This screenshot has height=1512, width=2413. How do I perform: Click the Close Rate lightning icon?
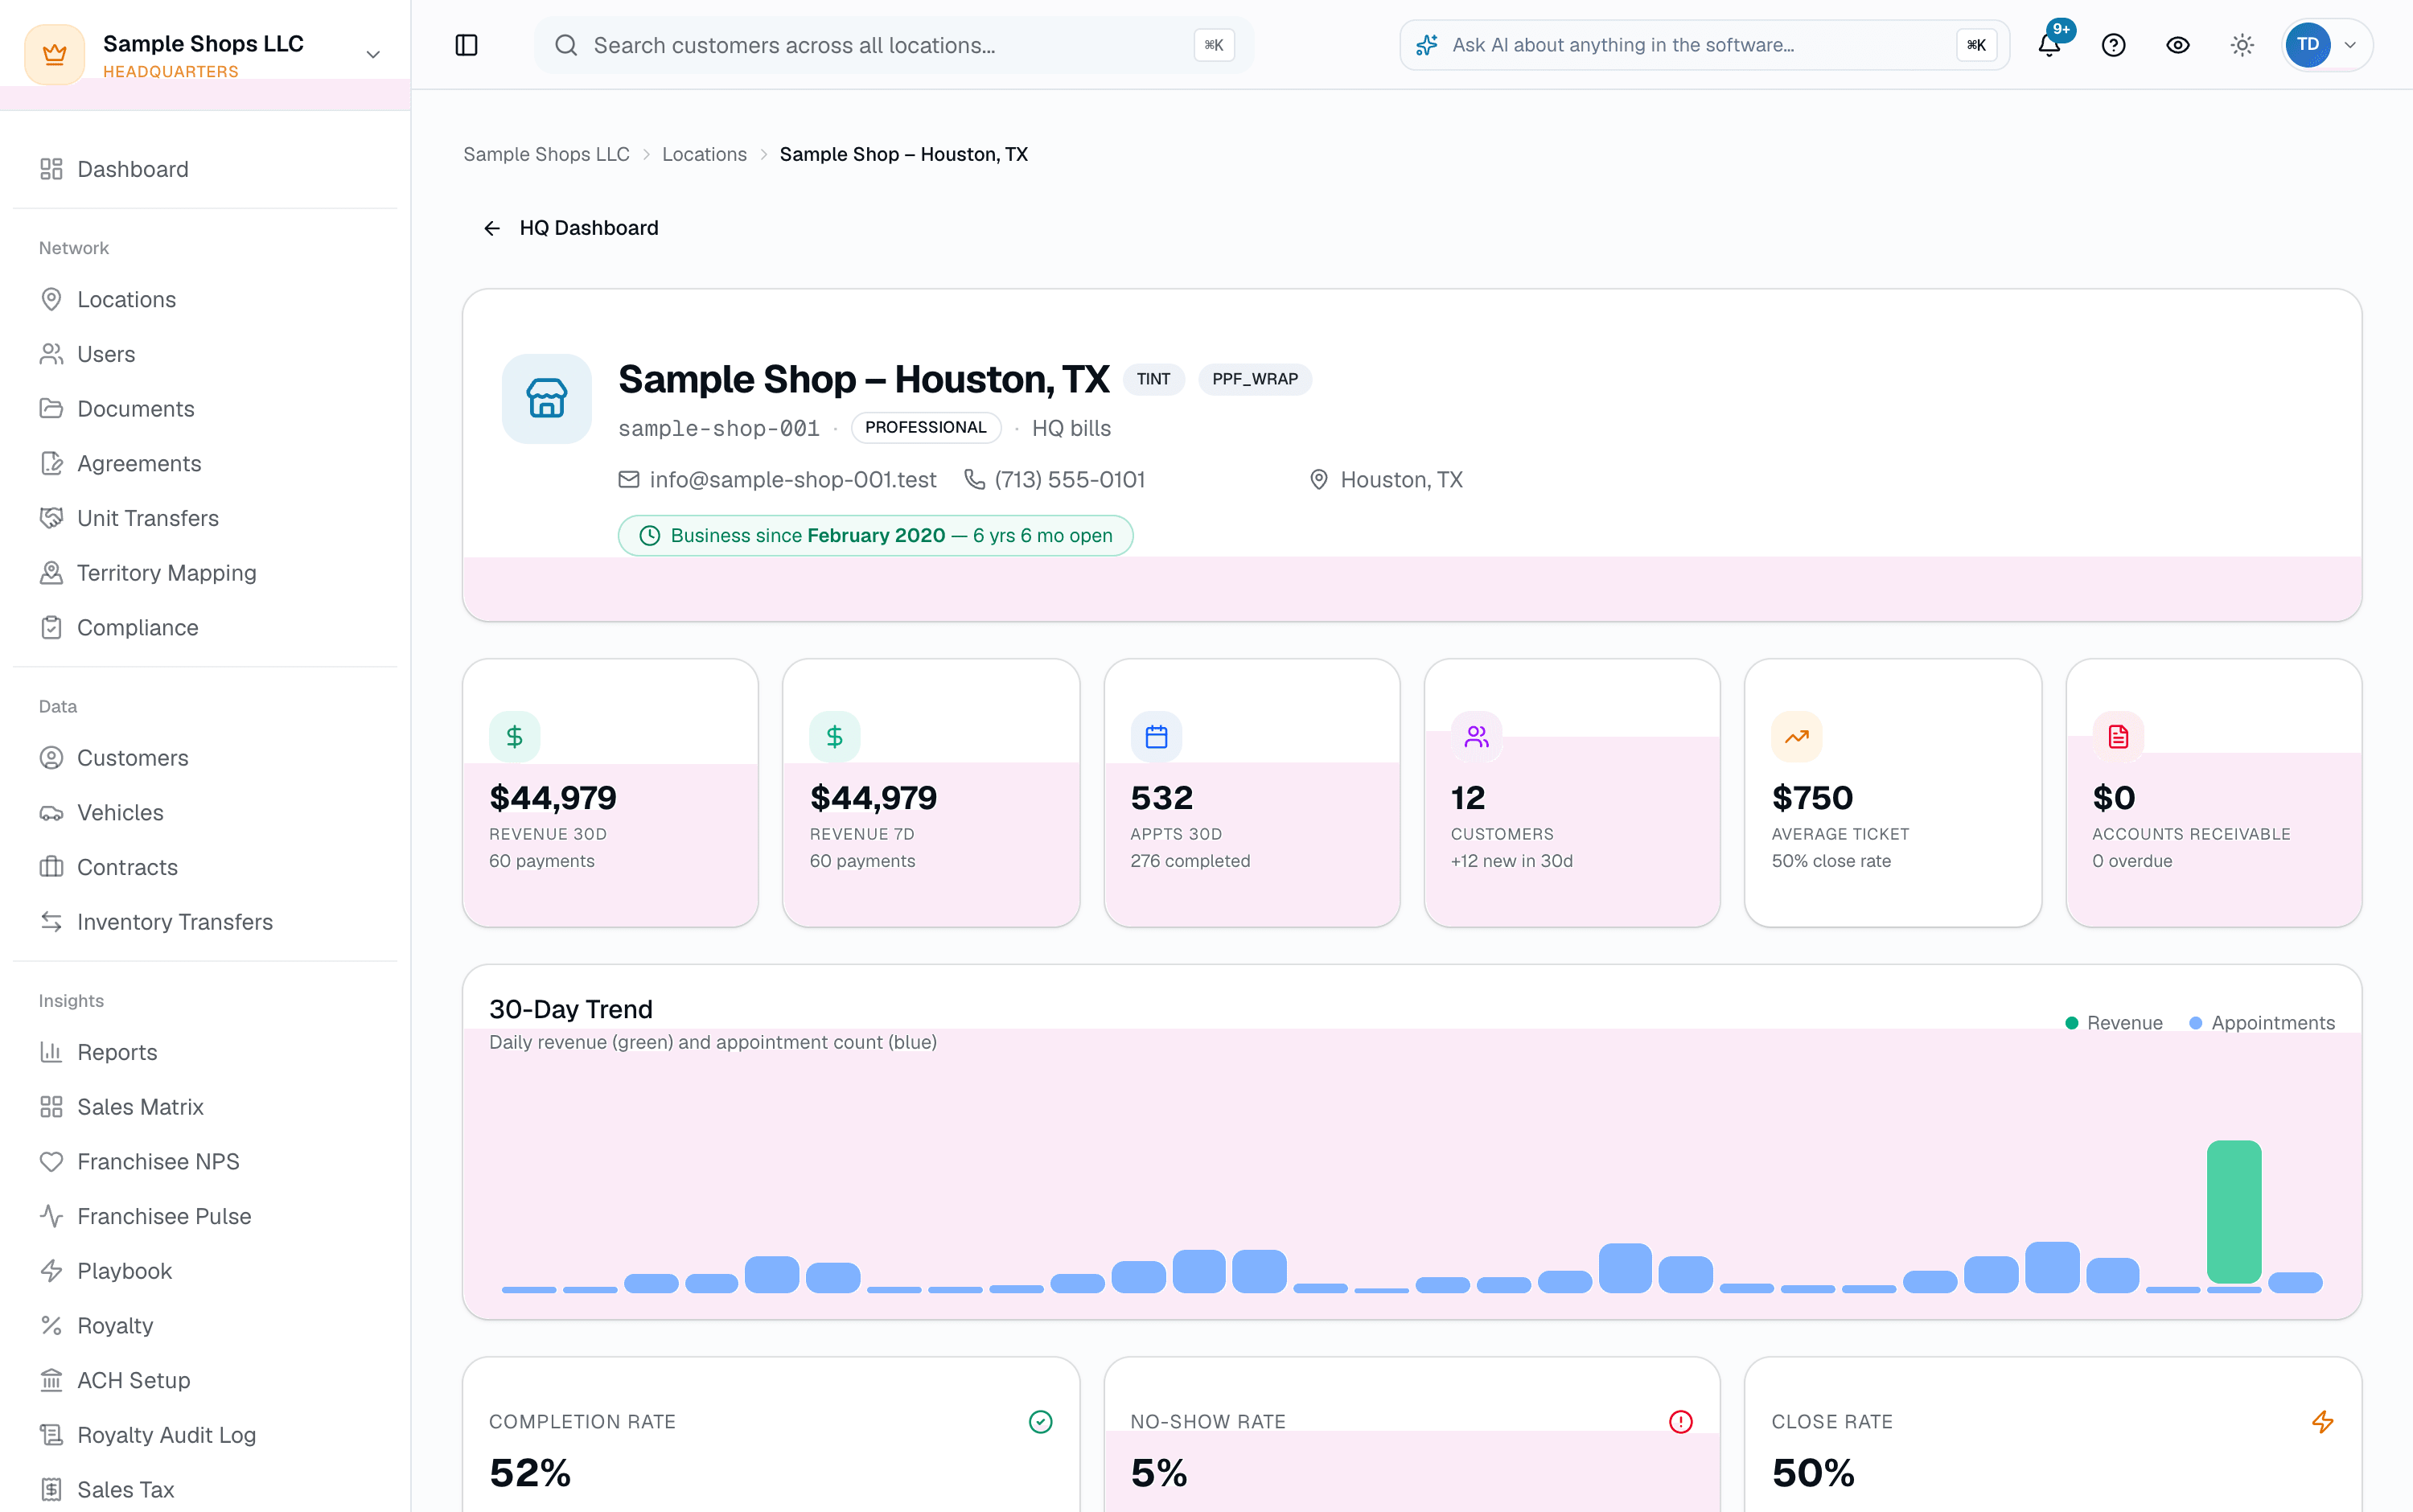[x=2323, y=1422]
